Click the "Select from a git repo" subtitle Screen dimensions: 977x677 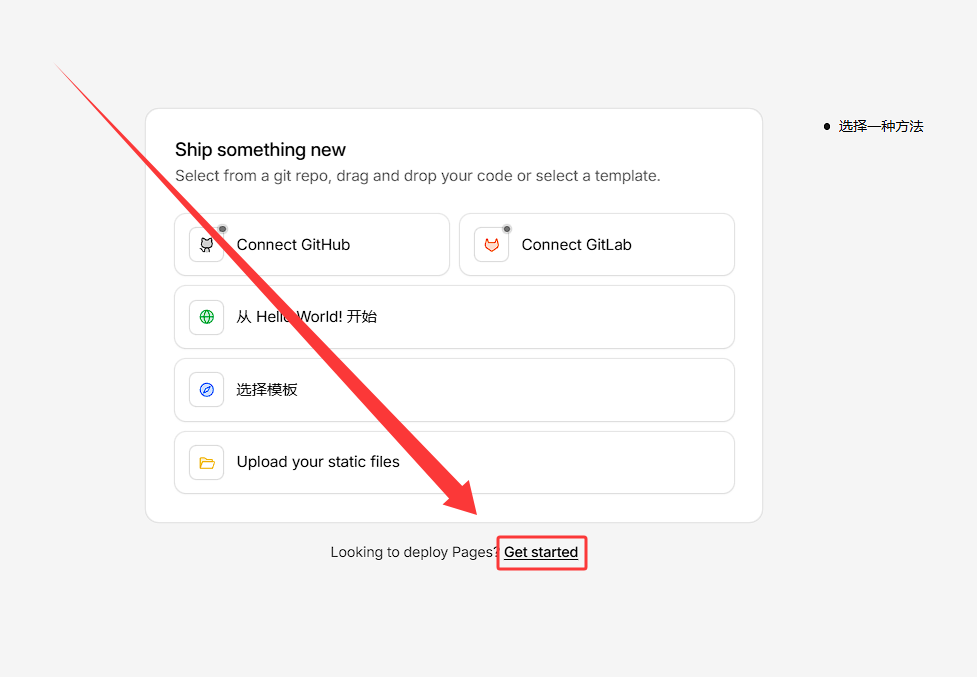coord(417,176)
